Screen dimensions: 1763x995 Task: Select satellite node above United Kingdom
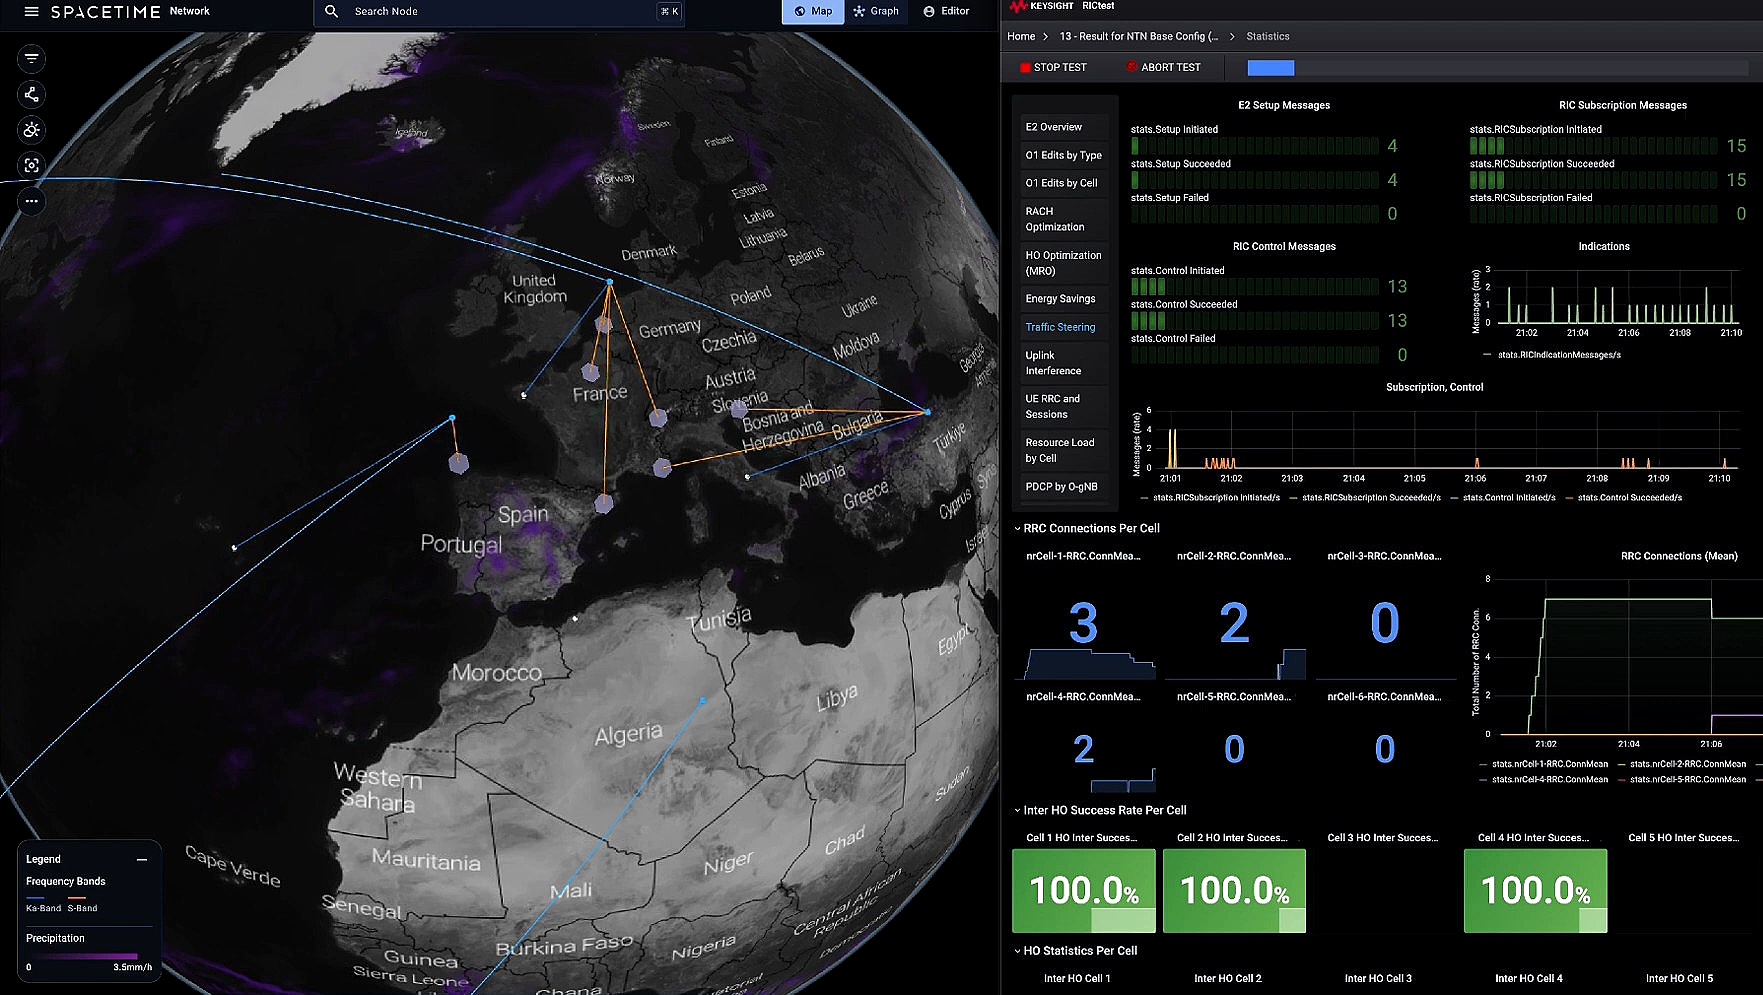(x=609, y=282)
